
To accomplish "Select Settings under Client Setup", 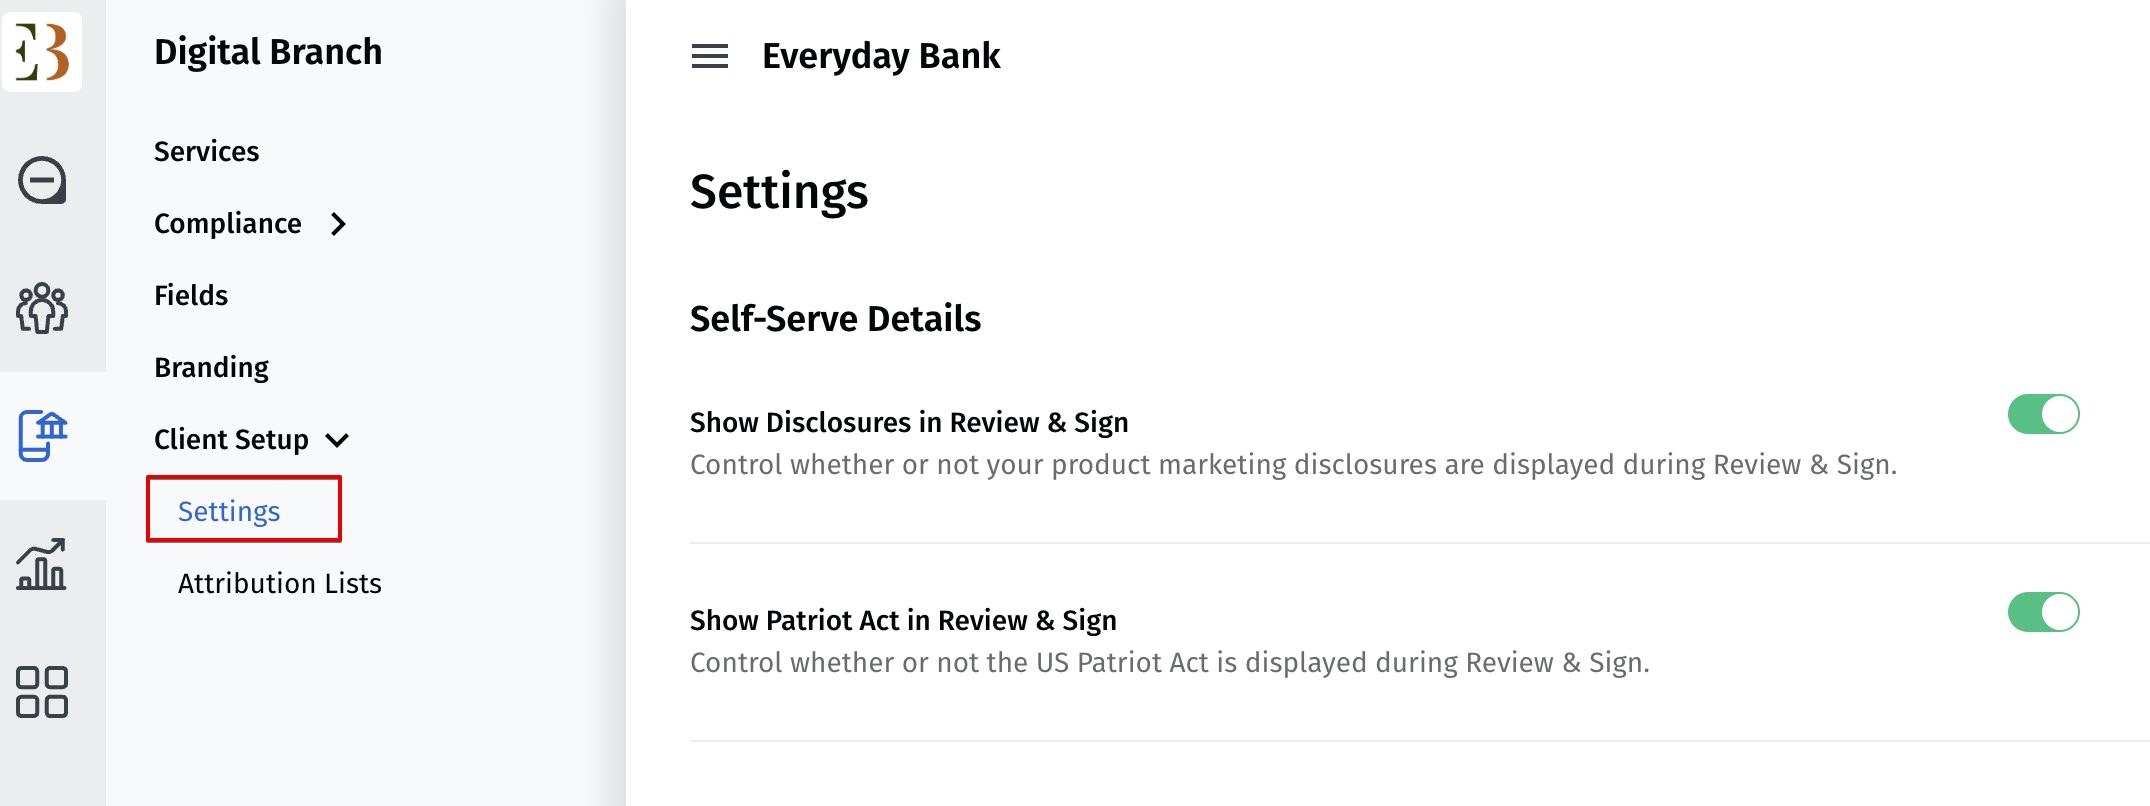I will (x=229, y=511).
